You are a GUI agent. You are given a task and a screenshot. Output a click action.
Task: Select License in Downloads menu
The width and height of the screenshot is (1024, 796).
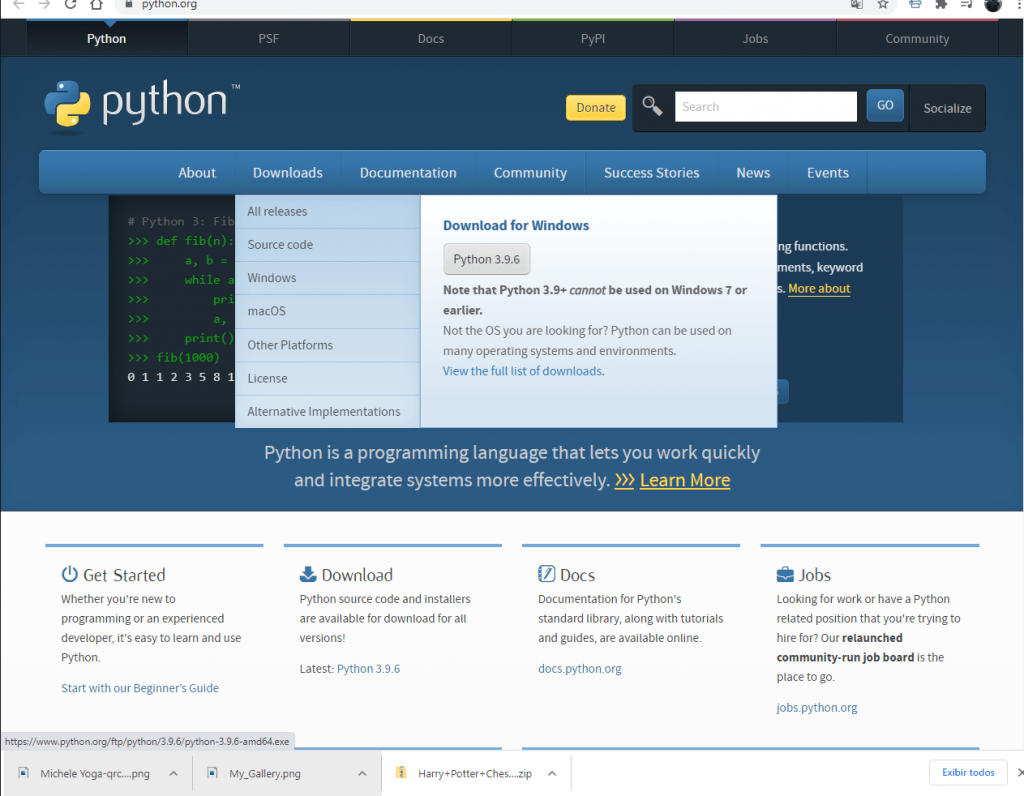coord(327,379)
